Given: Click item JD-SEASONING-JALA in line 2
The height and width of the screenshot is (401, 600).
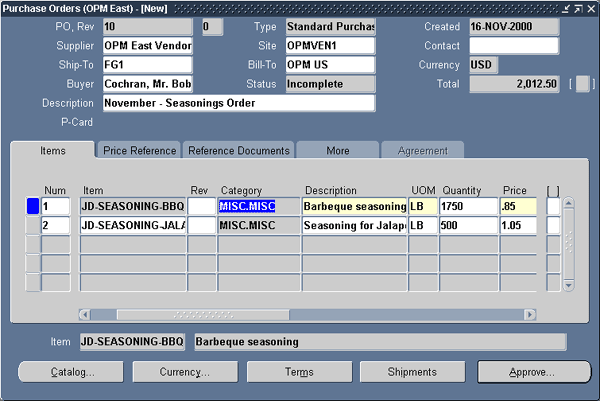Looking at the screenshot, I should click(133, 225).
